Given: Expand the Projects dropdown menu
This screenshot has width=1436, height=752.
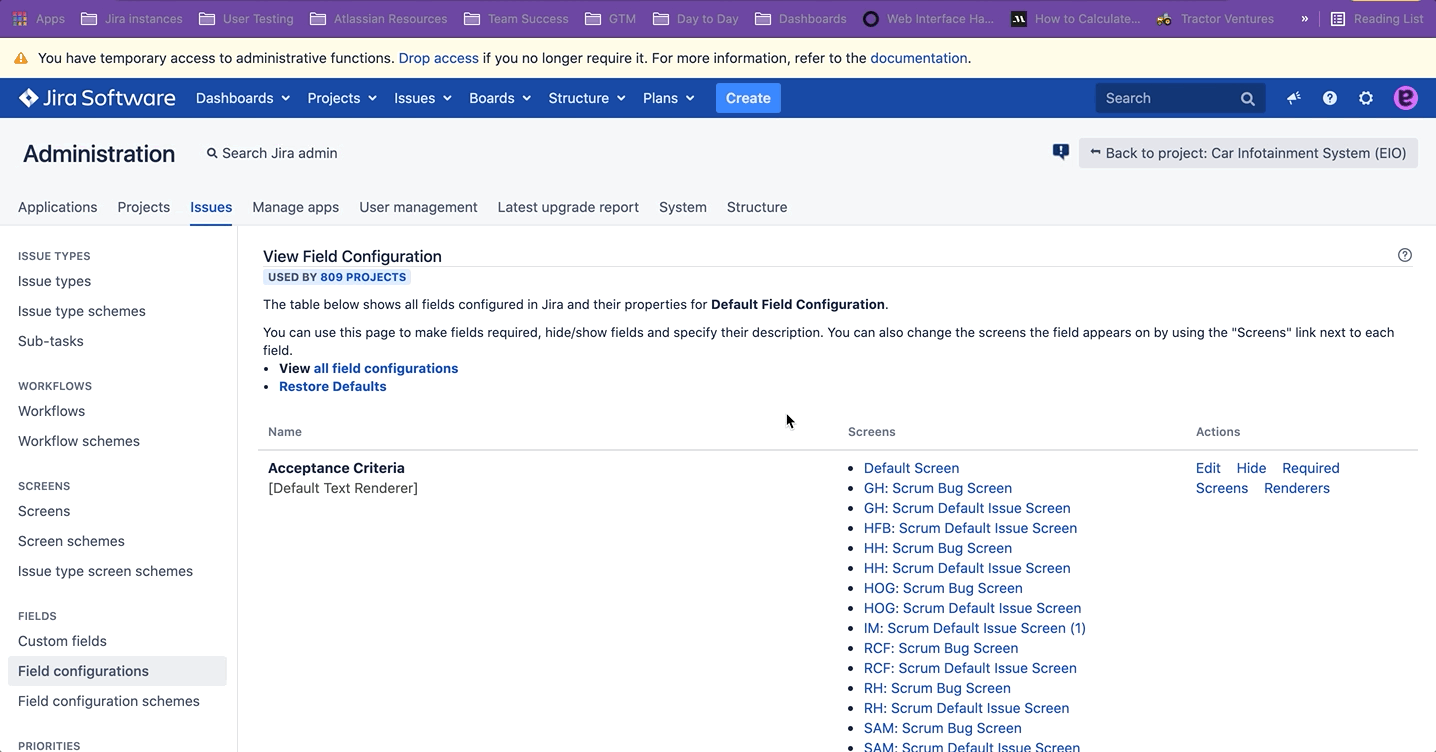Looking at the screenshot, I should [342, 98].
